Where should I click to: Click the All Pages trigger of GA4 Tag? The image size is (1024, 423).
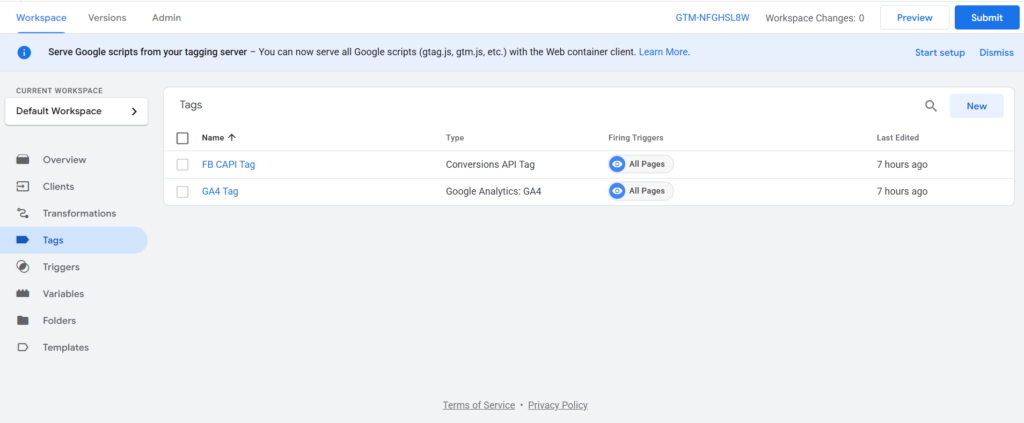click(641, 191)
